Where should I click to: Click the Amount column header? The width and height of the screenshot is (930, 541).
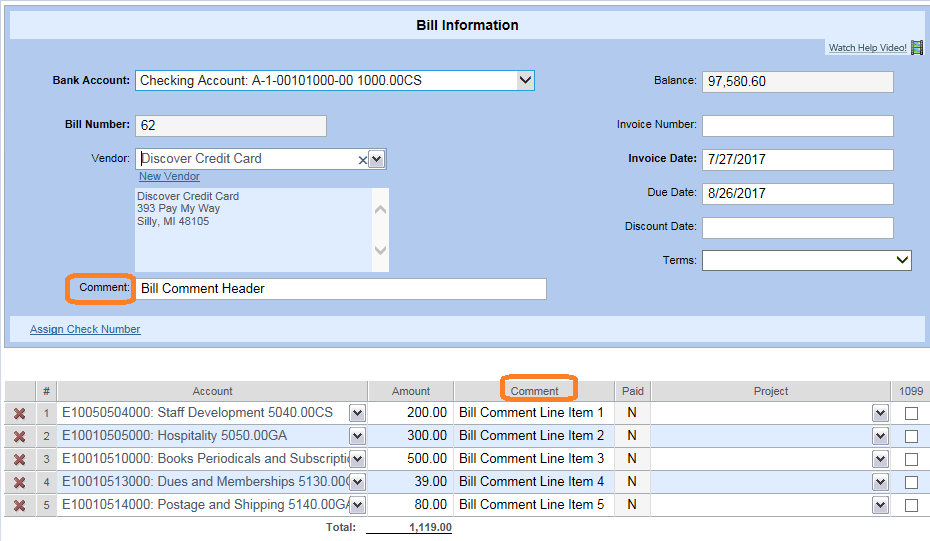click(x=411, y=391)
